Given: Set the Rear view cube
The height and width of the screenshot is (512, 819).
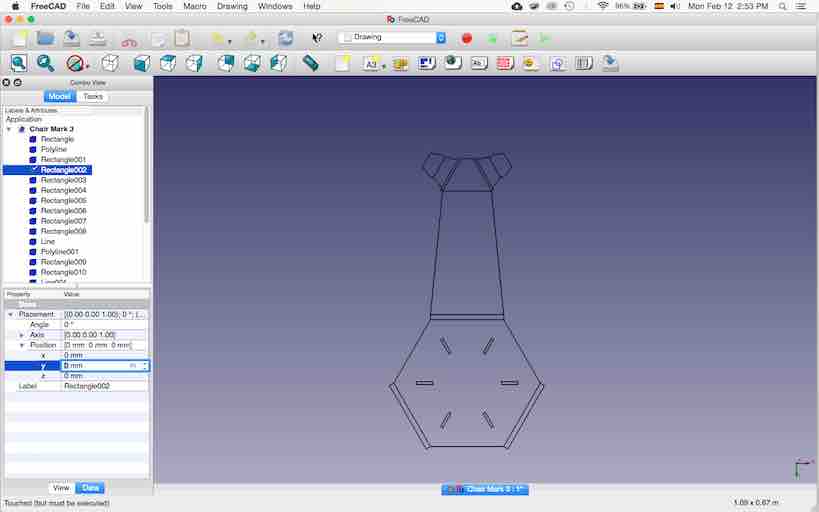Looking at the screenshot, I should point(226,63).
